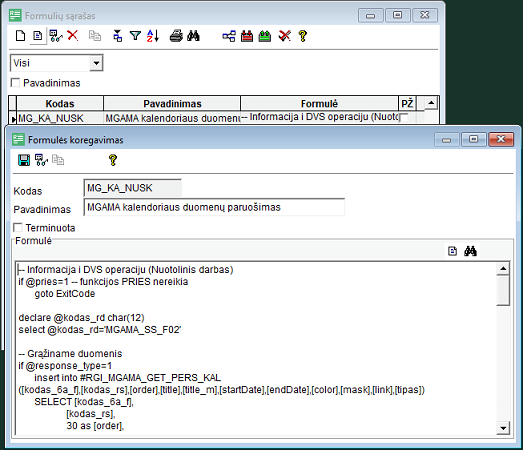Click scroll up arrow of formula list grid

[431, 103]
